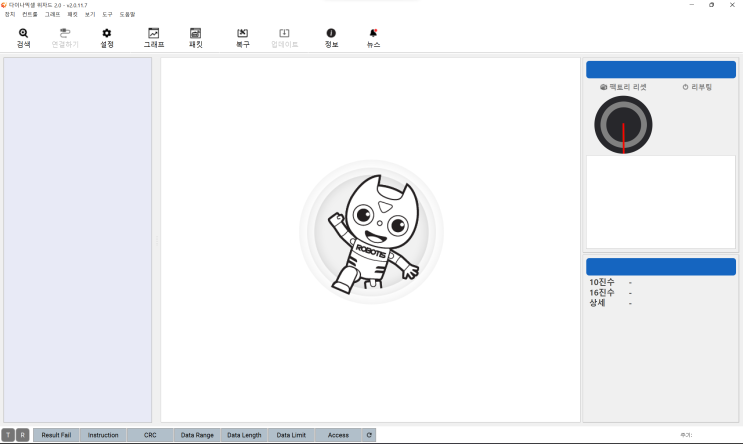Open the 장치 menu
743x444 pixels.
click(x=10, y=15)
